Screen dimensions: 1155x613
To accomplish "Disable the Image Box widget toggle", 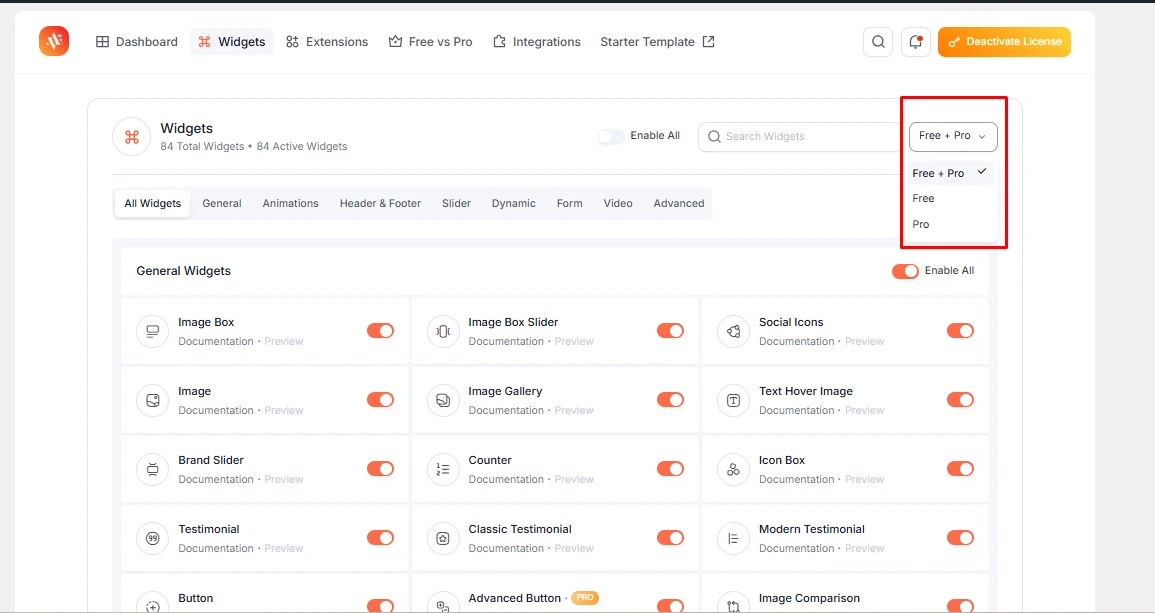I will (380, 331).
